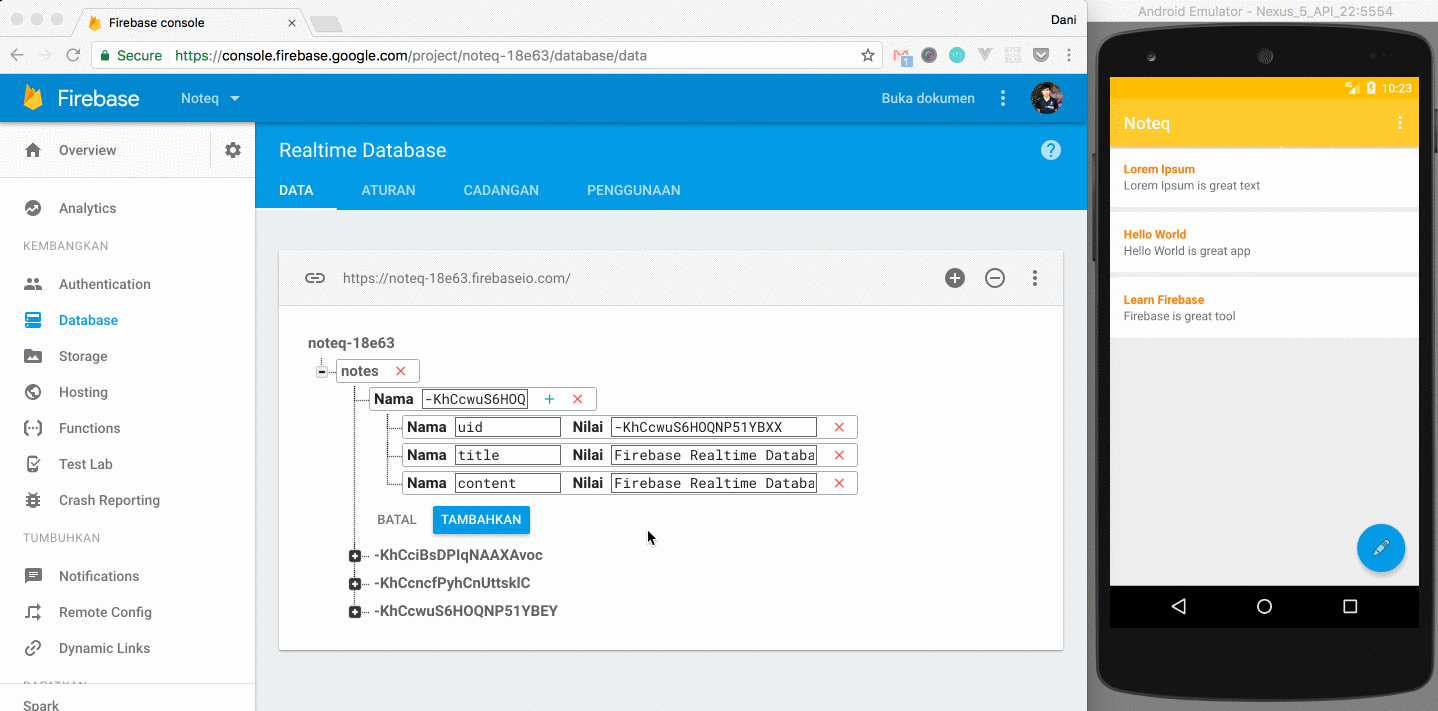Open the Firebase header overflow menu

tap(1003, 98)
